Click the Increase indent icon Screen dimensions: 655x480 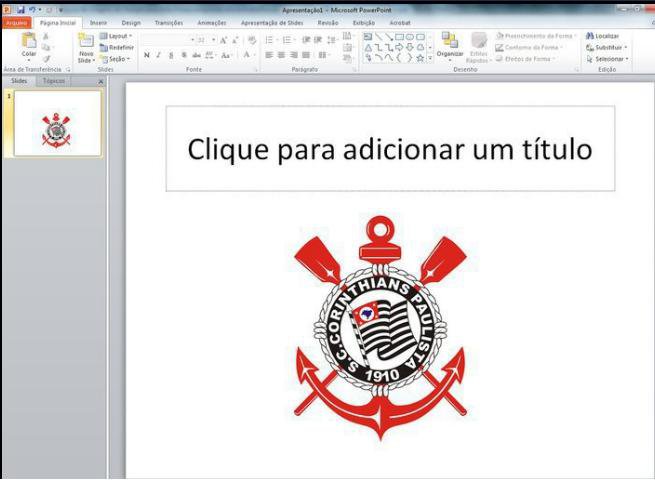click(x=318, y=40)
